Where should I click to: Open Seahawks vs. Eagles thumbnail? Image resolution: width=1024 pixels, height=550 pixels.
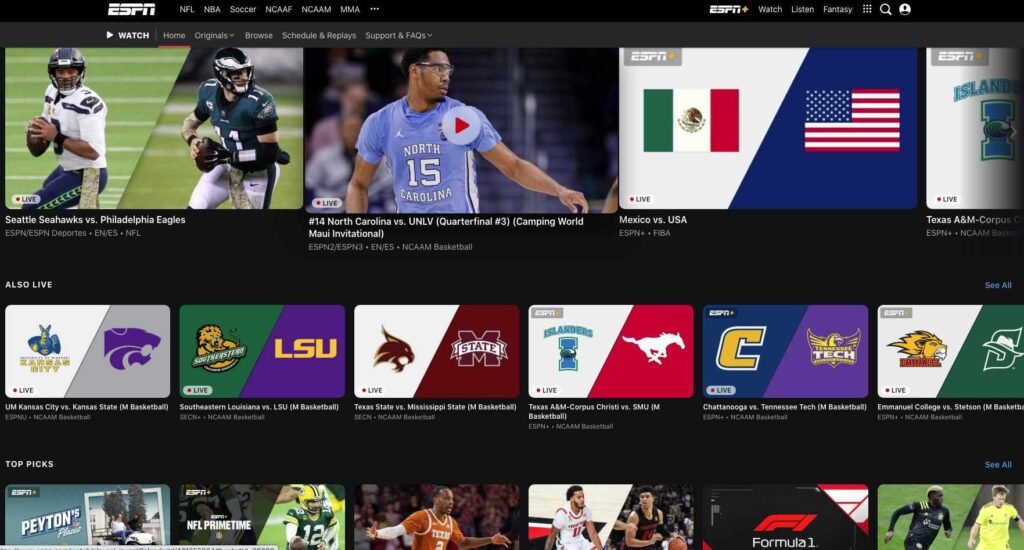[x=154, y=128]
